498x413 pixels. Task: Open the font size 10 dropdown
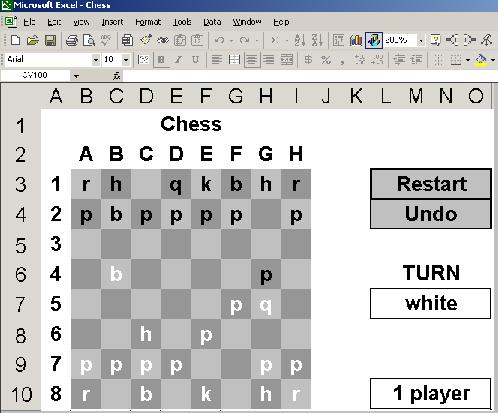pos(126,60)
